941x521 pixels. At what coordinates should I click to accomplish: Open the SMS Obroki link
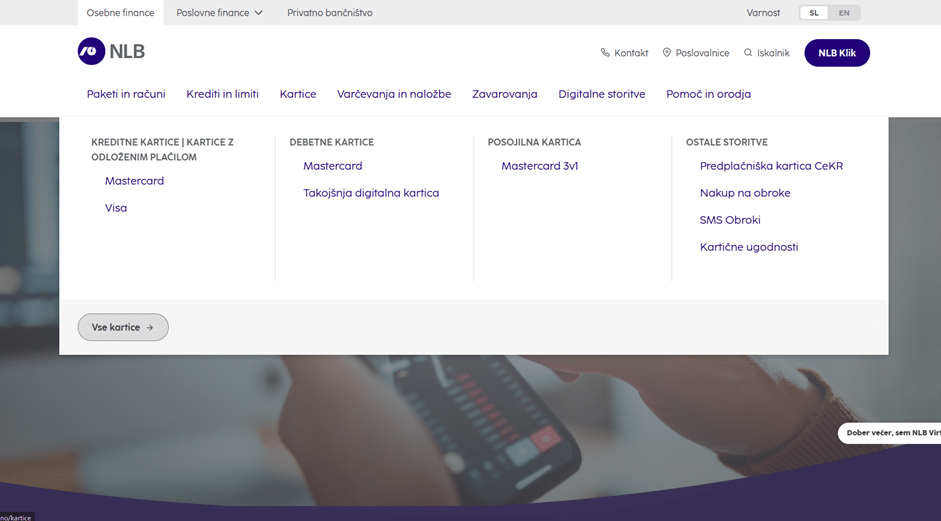coord(730,220)
